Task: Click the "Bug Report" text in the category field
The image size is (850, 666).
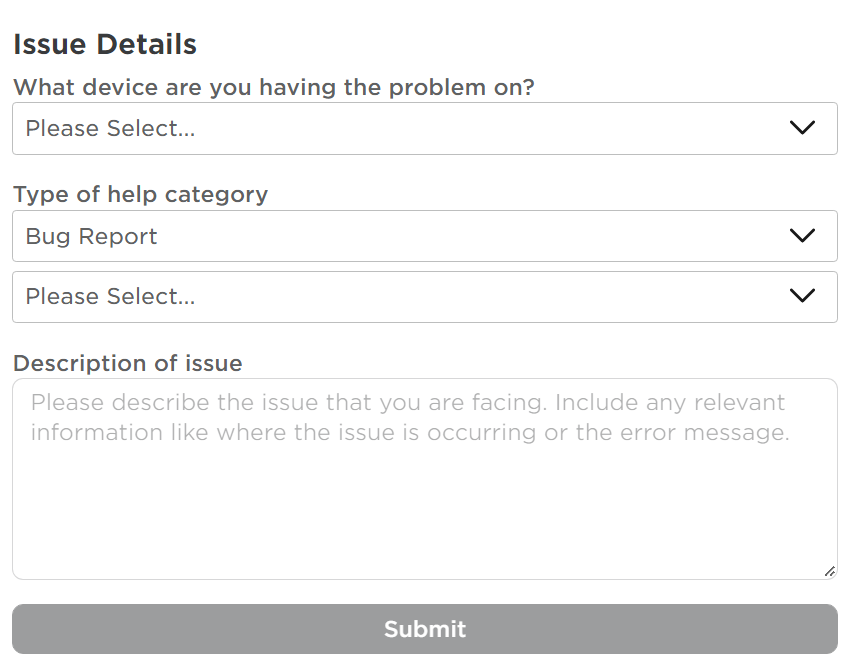Action: [92, 237]
